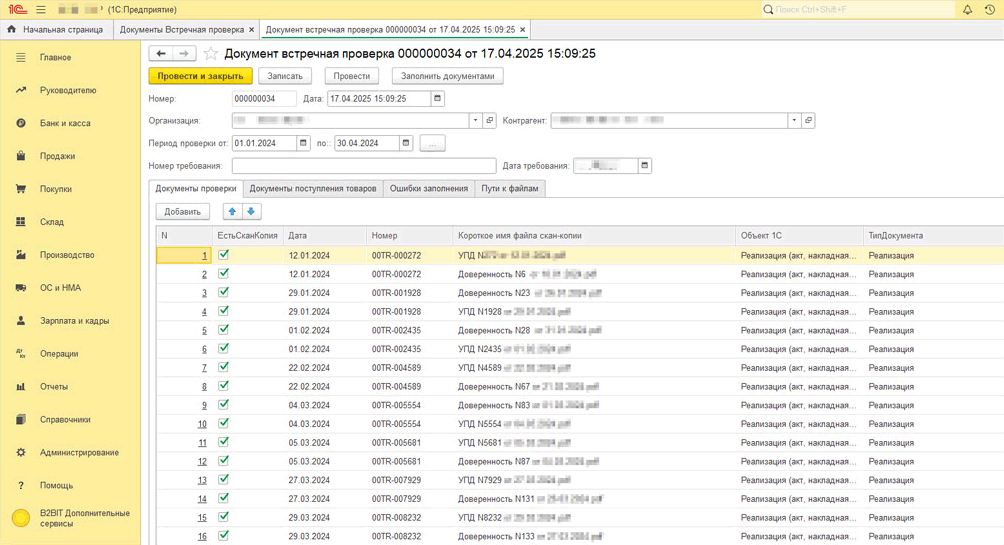Switch to Ошибки заполнения tab
The height and width of the screenshot is (545, 1004).
pos(428,188)
